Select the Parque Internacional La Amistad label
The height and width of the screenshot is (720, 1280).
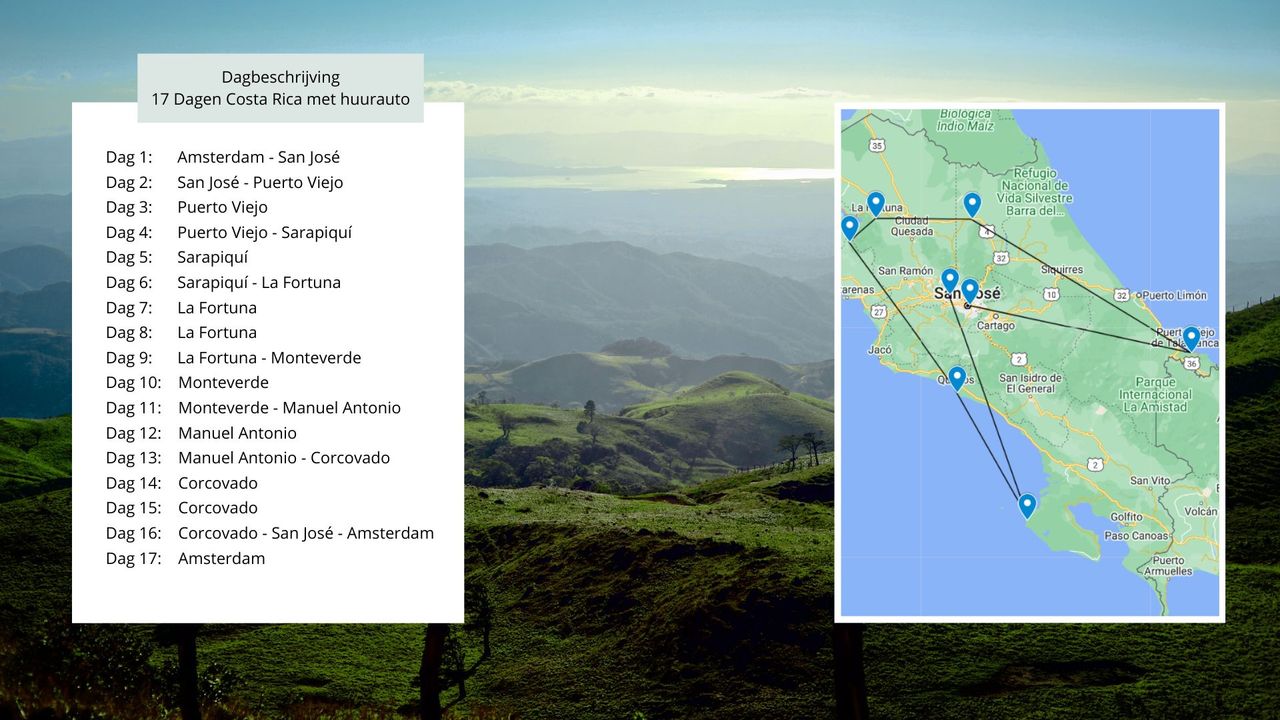1155,394
